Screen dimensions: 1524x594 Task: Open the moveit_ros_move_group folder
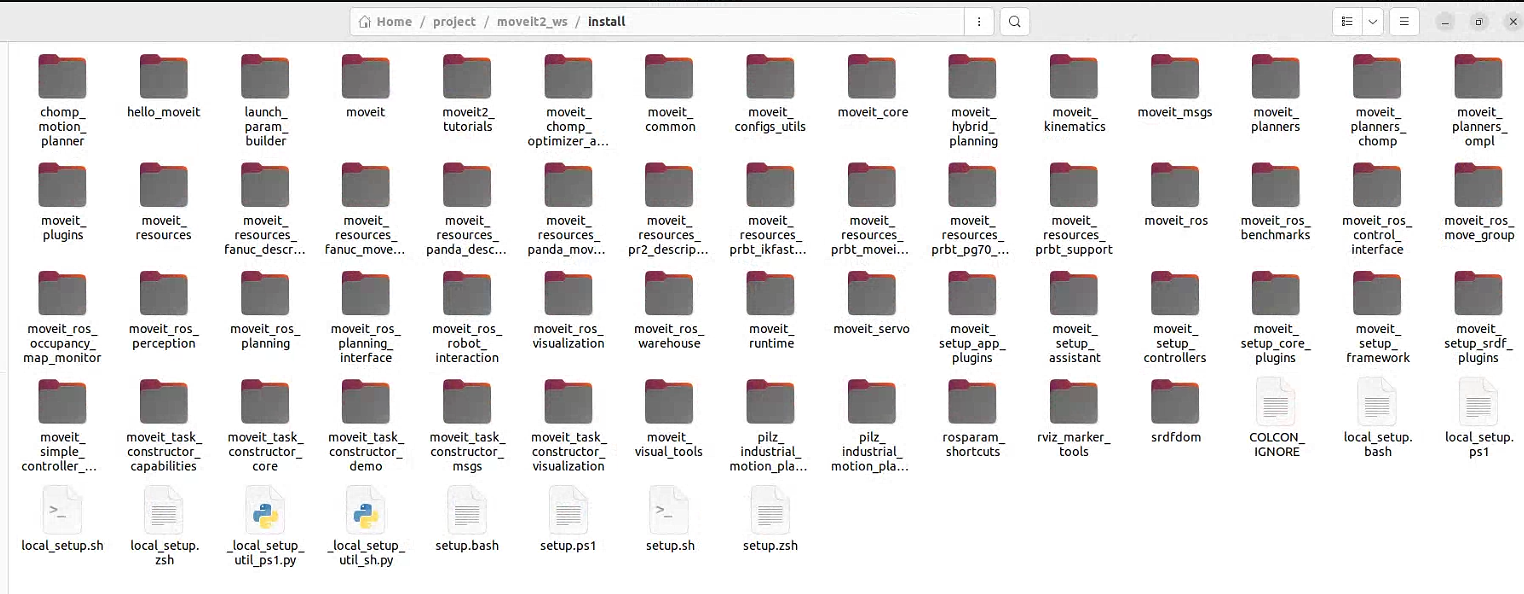pyautogui.click(x=1479, y=185)
